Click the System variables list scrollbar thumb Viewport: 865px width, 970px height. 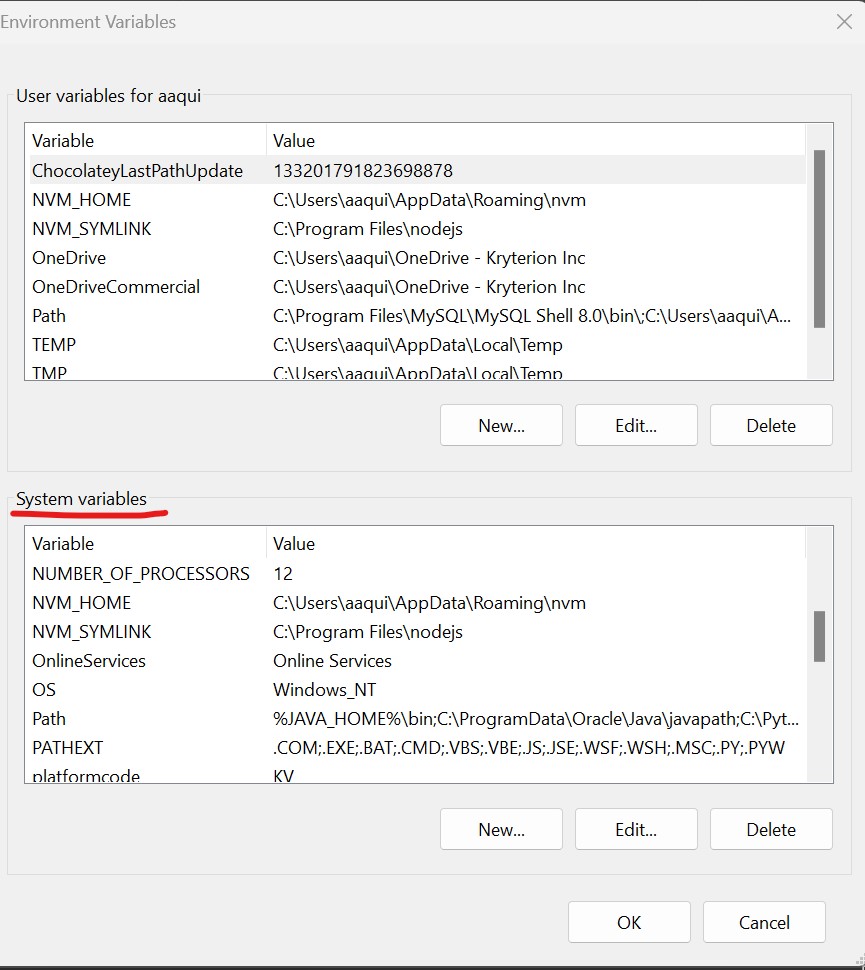point(819,636)
